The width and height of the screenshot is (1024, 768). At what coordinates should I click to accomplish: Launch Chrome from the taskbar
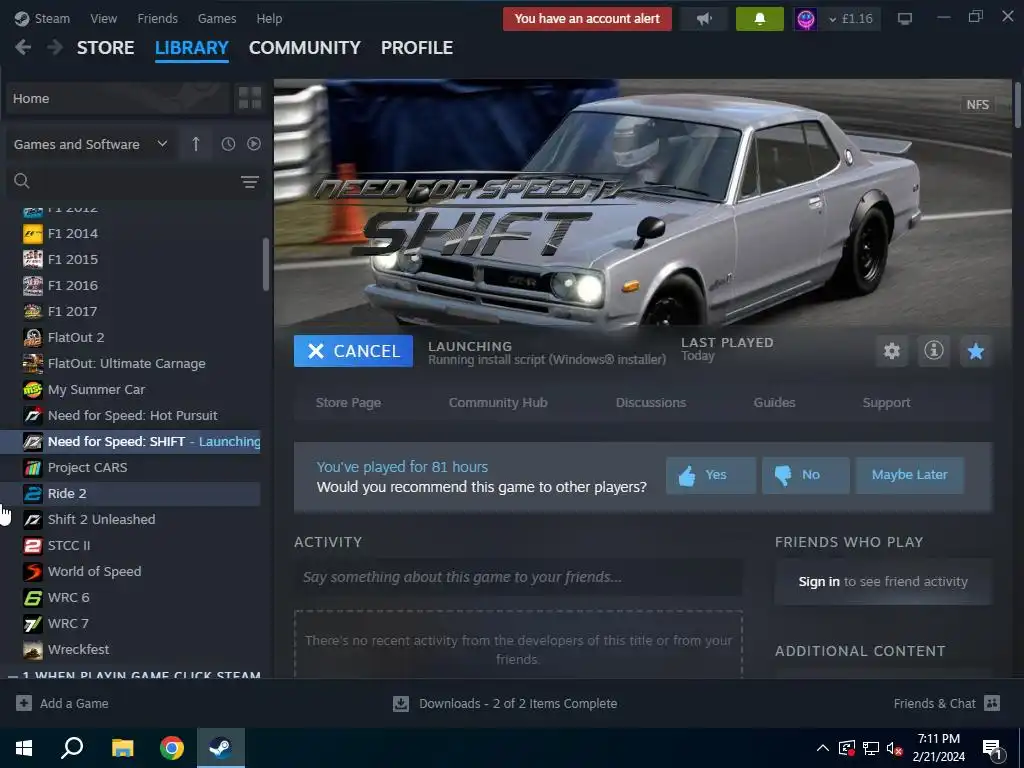(x=172, y=748)
